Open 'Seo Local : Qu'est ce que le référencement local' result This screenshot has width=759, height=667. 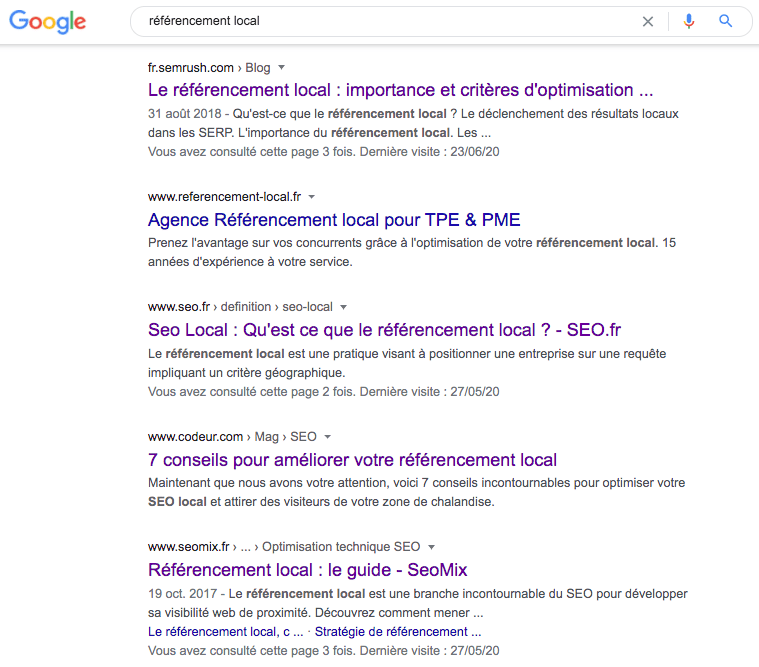pos(384,330)
